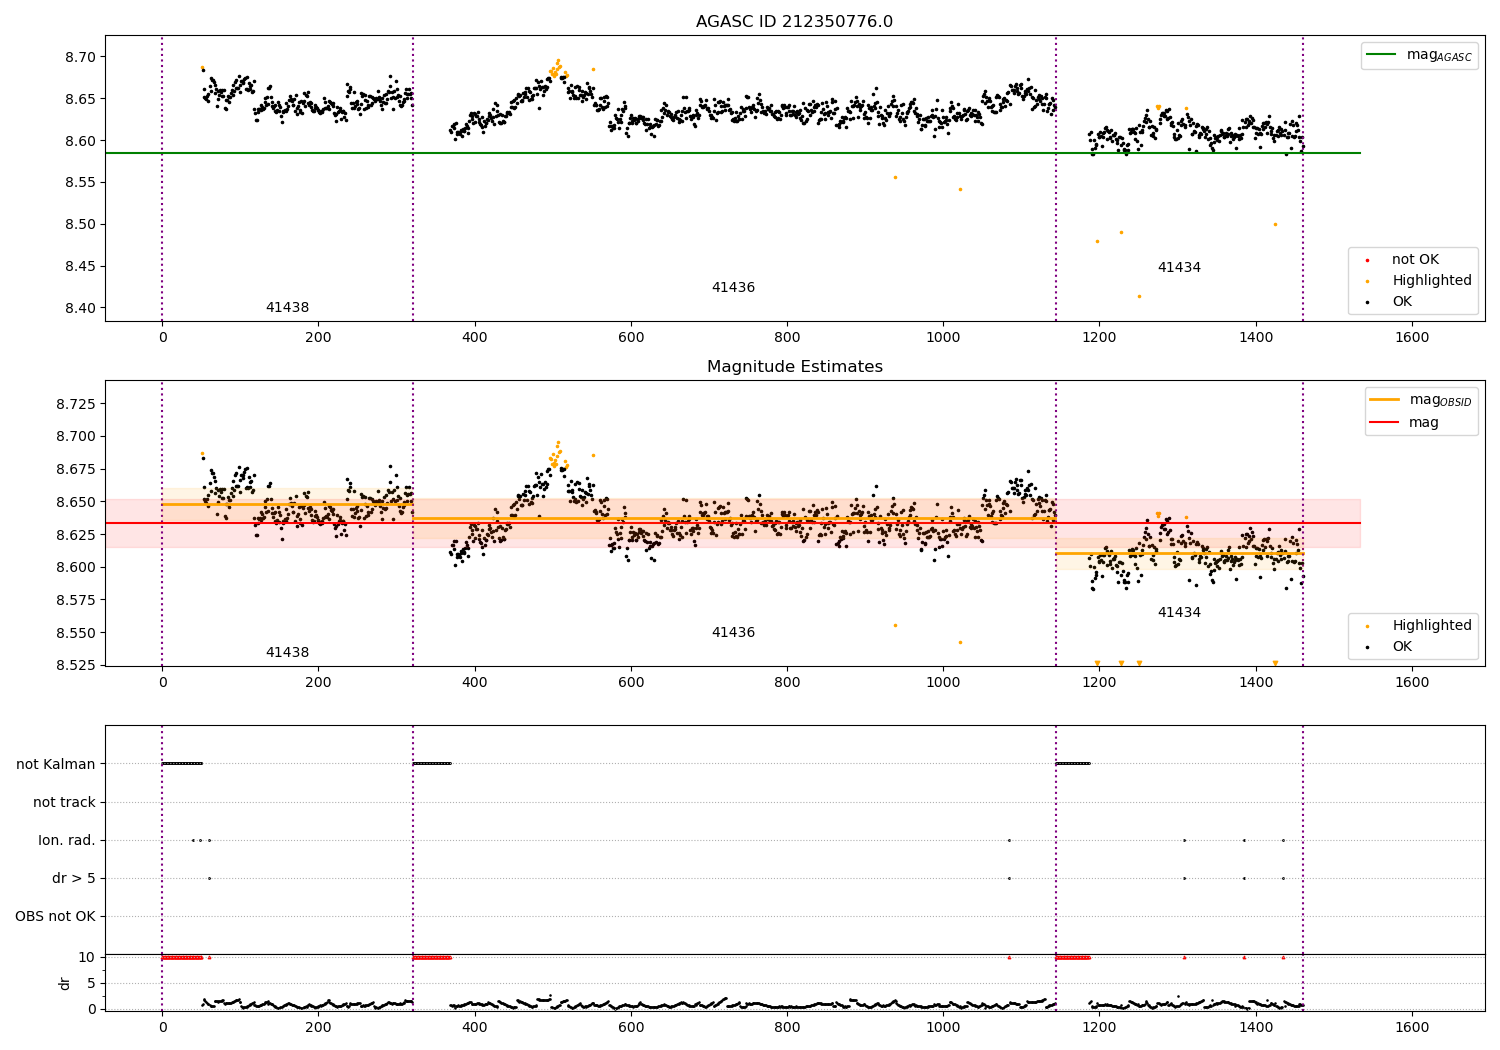The height and width of the screenshot is (1050, 1500).
Task: Click obsid label 41434 in top plot
Action: (1179, 268)
